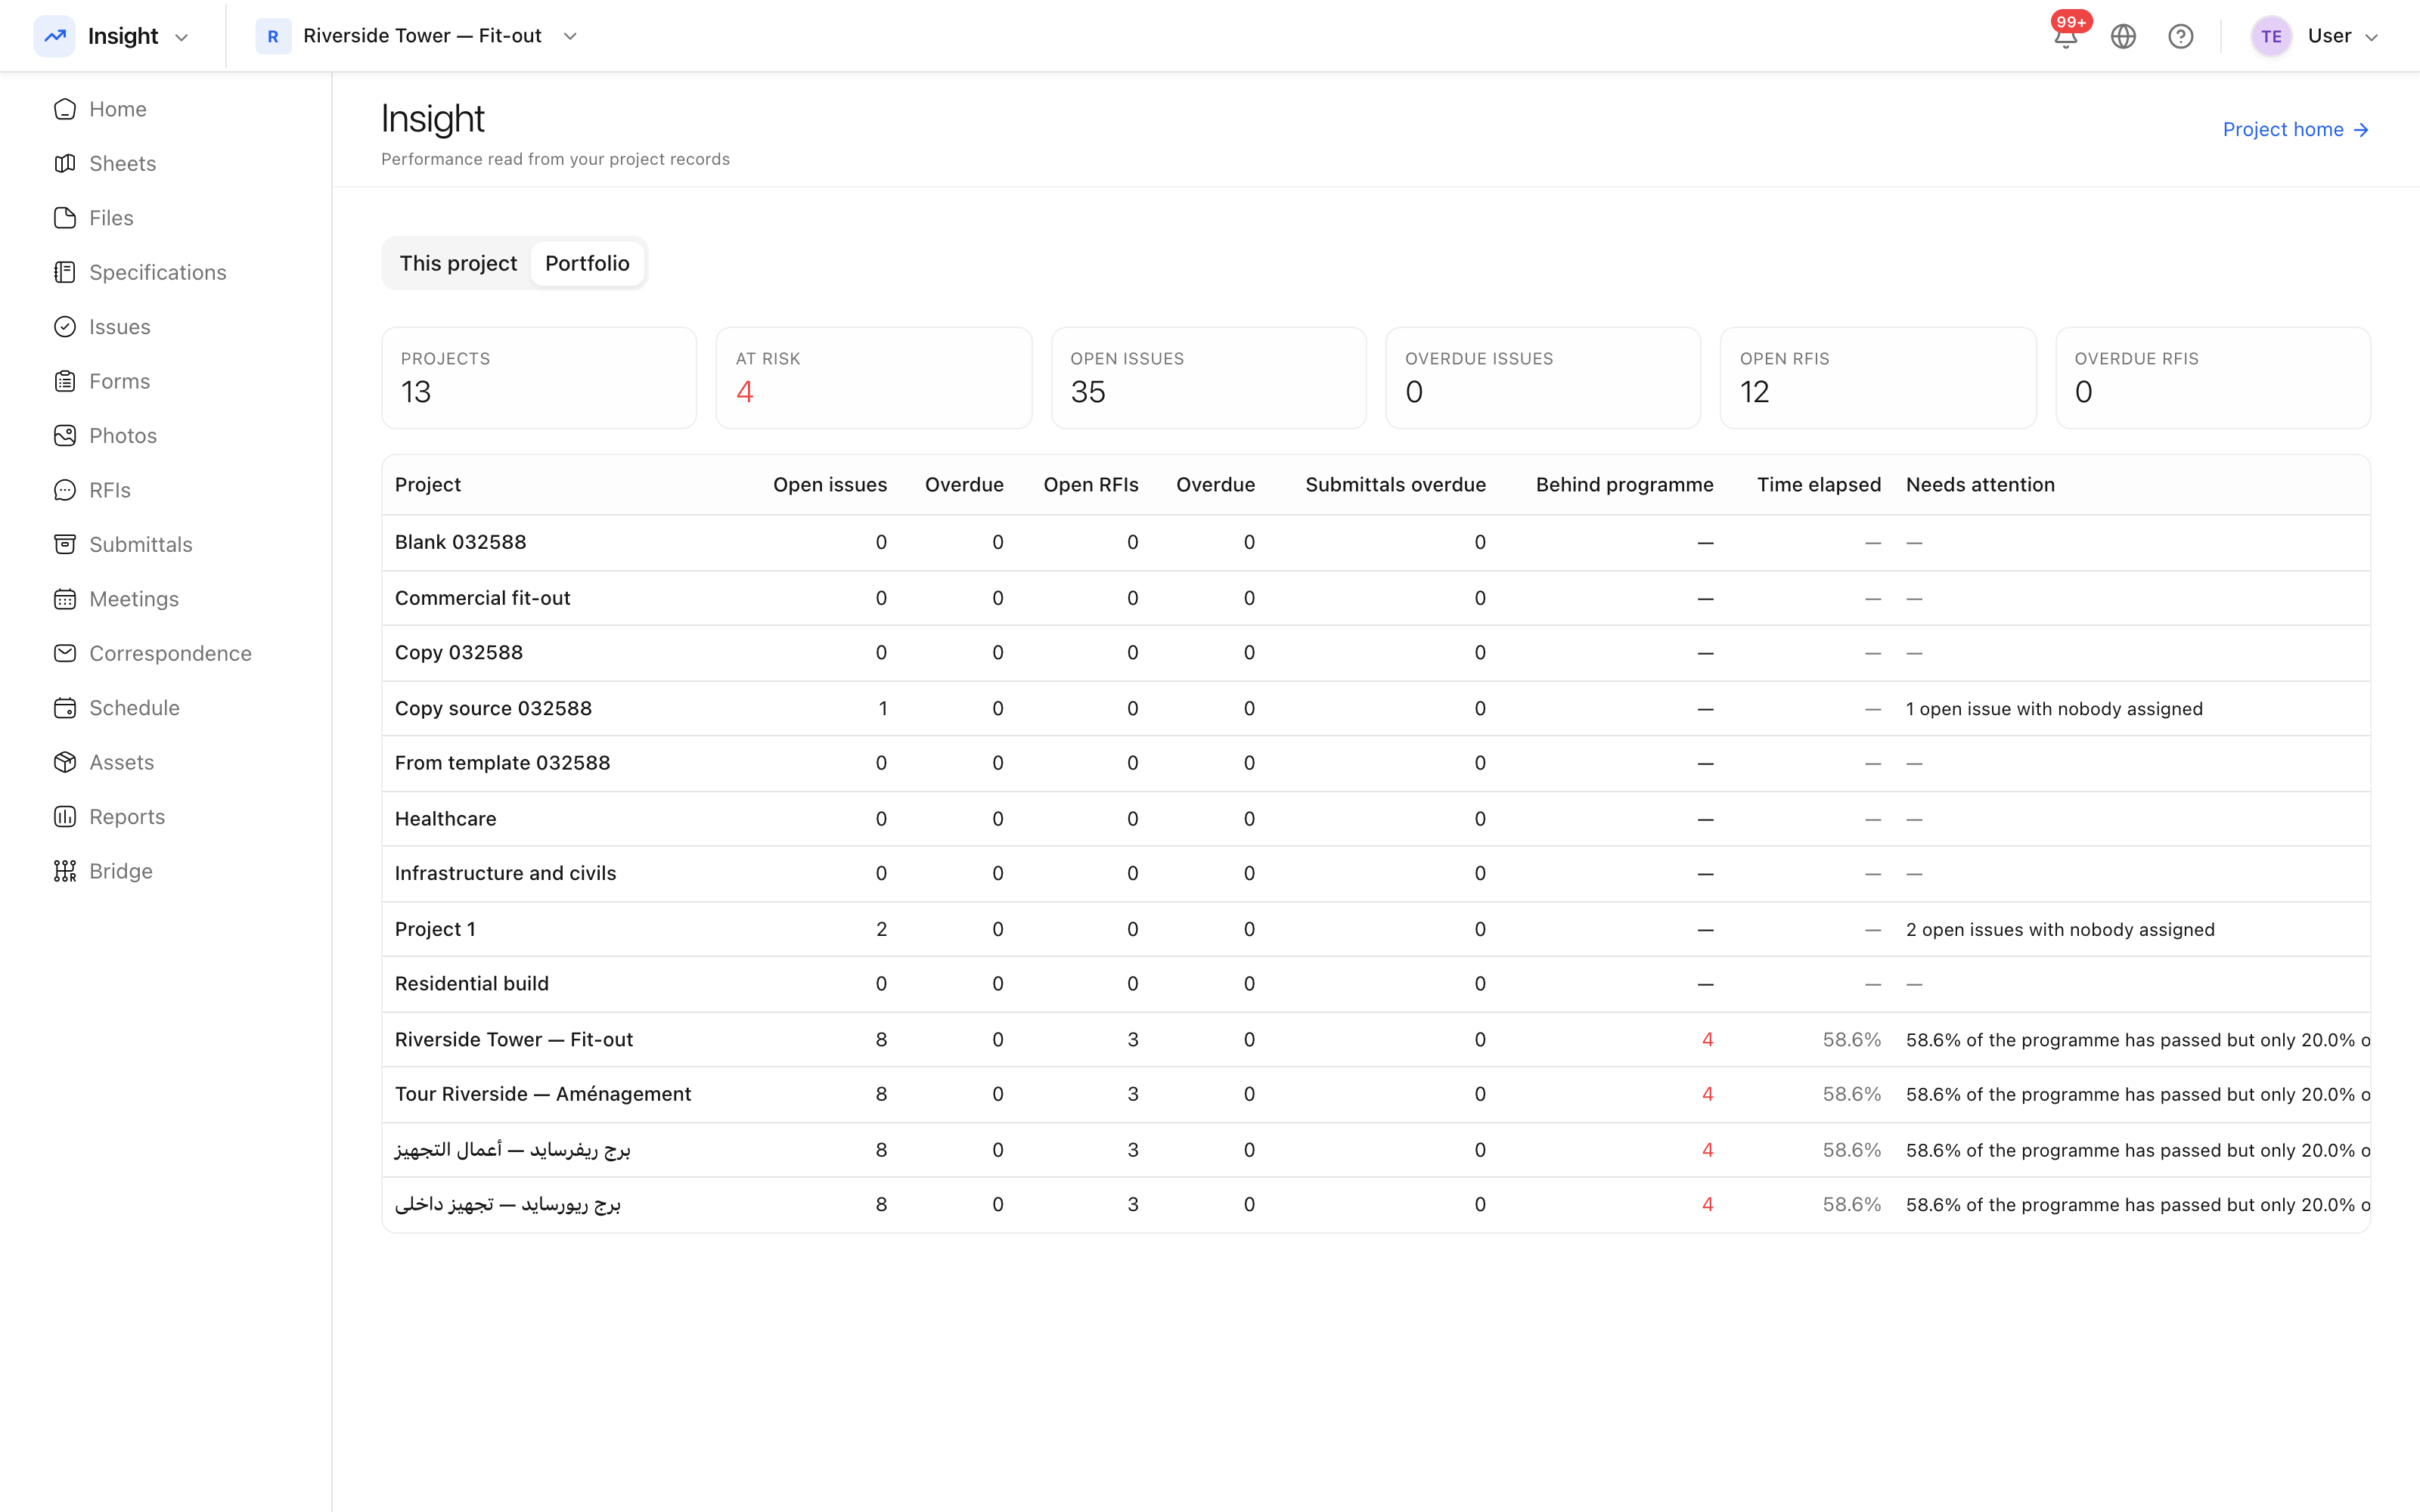The width and height of the screenshot is (2420, 1512).
Task: Open the help question mark icon
Action: [x=2181, y=36]
